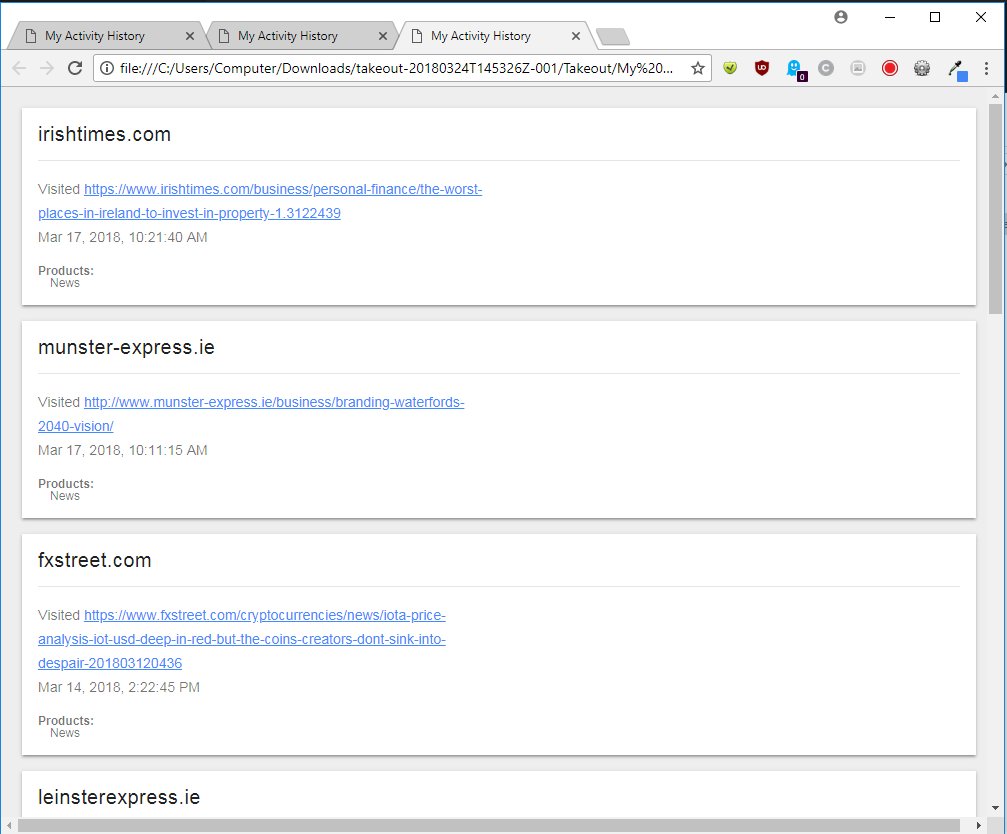1007x834 pixels.
Task: Click Products label in irishtimes.com card
Action: pyautogui.click(x=66, y=271)
